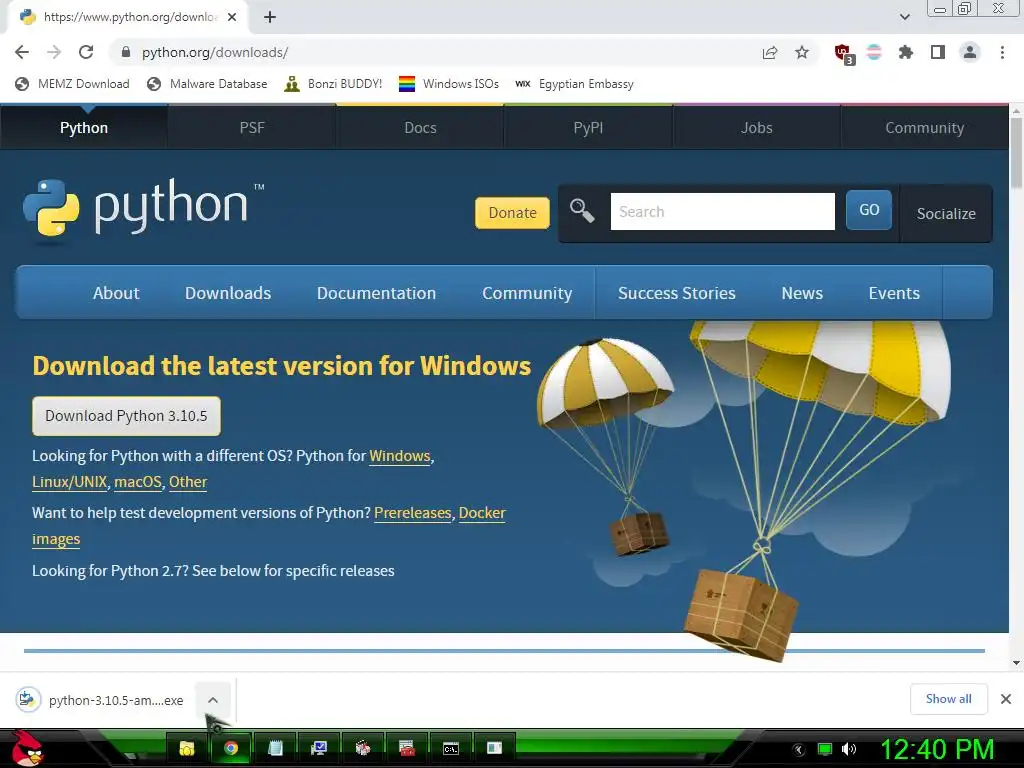Select the Python top tab
Viewport: 1024px width, 768px height.
84,127
